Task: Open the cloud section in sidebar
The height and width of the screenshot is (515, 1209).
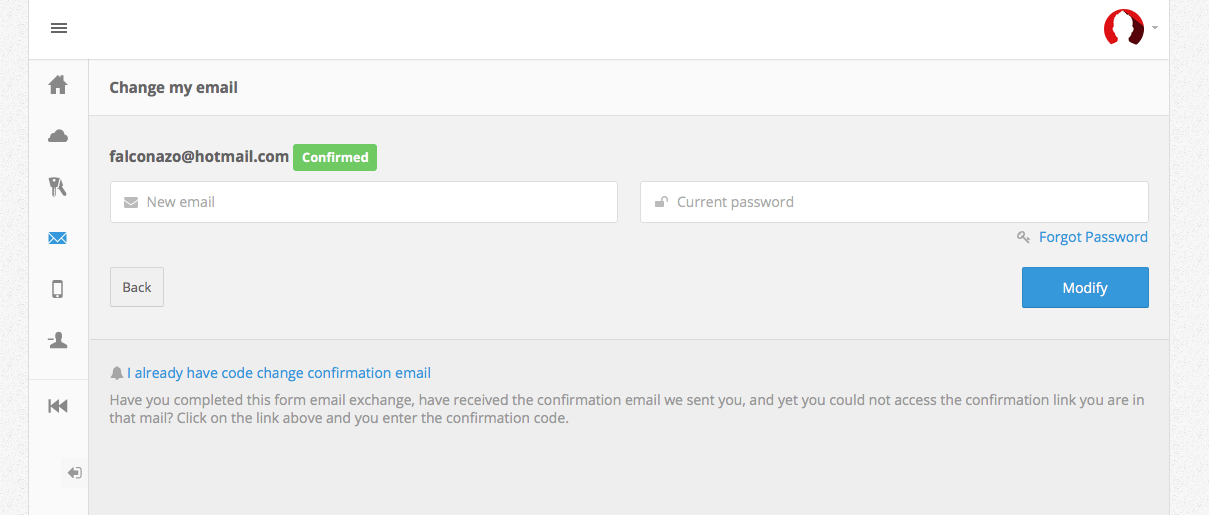Action: [x=58, y=136]
